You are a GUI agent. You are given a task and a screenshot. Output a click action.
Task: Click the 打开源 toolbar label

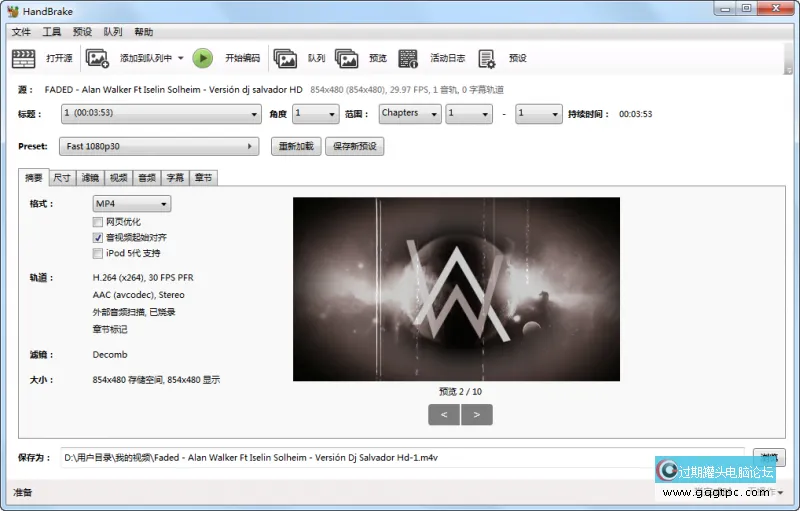59,58
